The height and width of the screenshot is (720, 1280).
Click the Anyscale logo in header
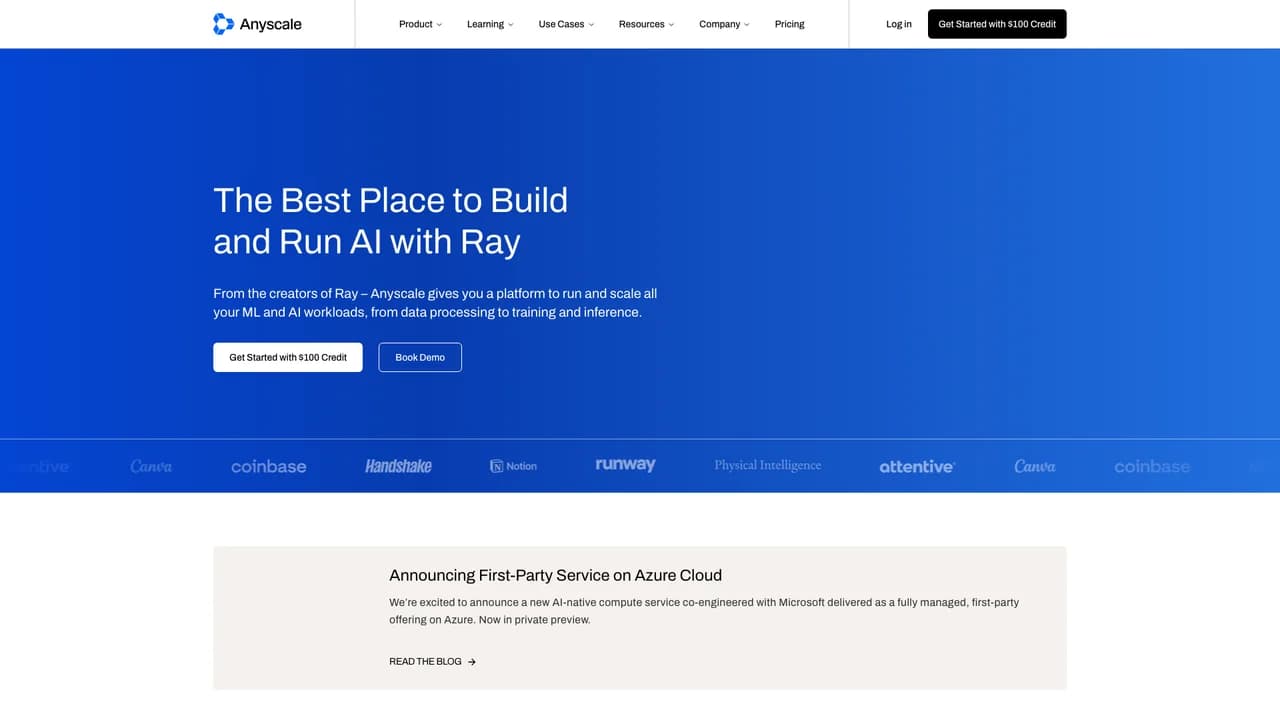tap(257, 24)
